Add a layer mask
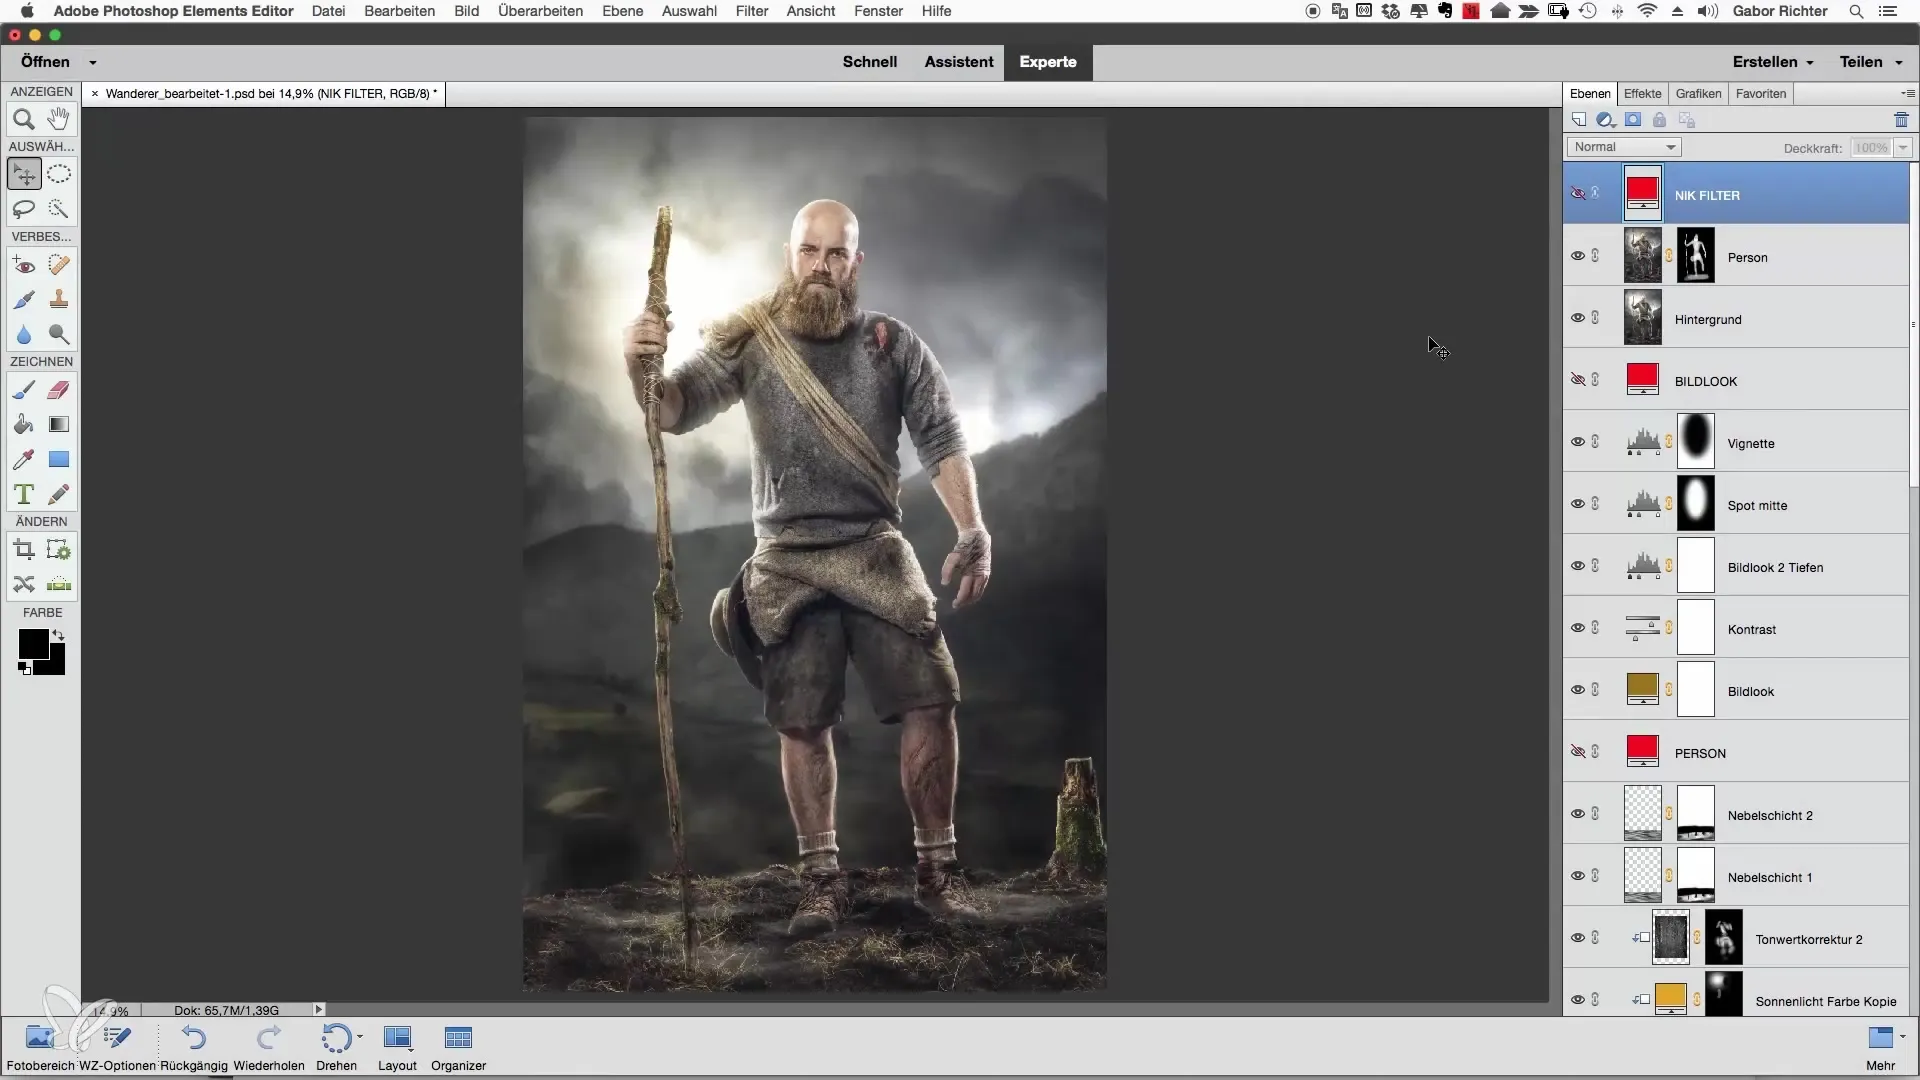Image resolution: width=1920 pixels, height=1080 pixels. [1633, 120]
